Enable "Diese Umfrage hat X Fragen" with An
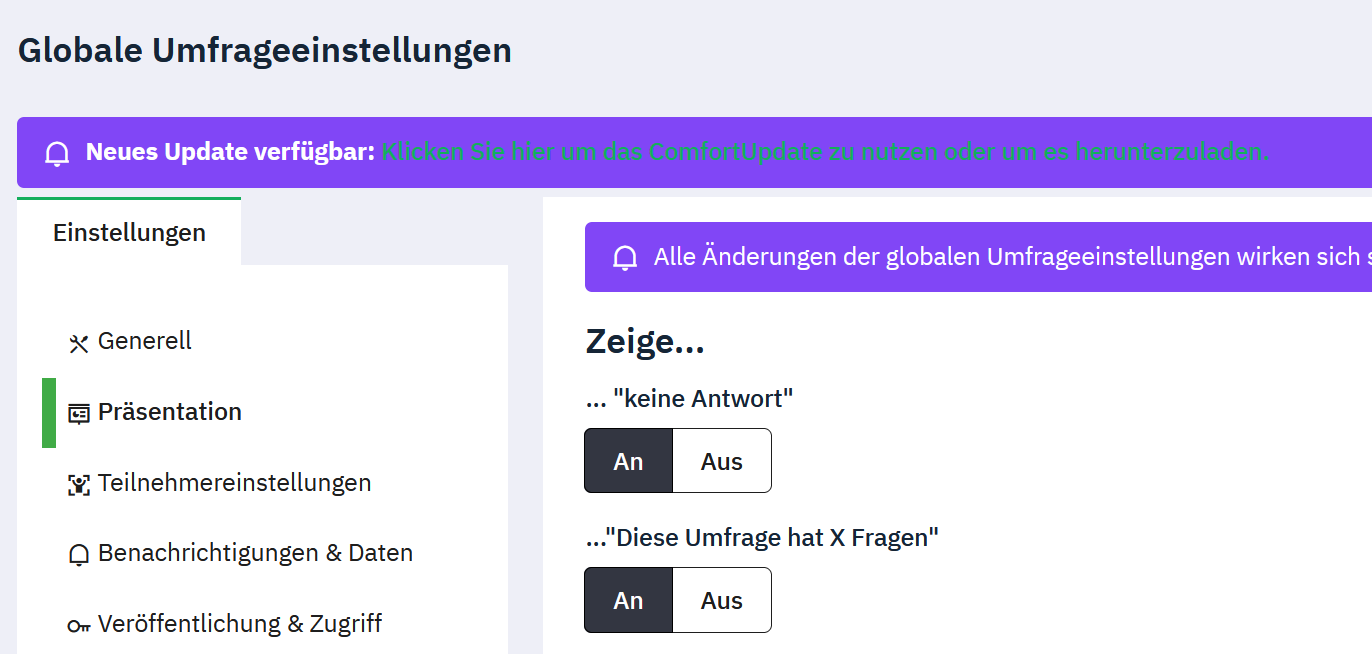Image resolution: width=1372 pixels, height=654 pixels. point(628,600)
